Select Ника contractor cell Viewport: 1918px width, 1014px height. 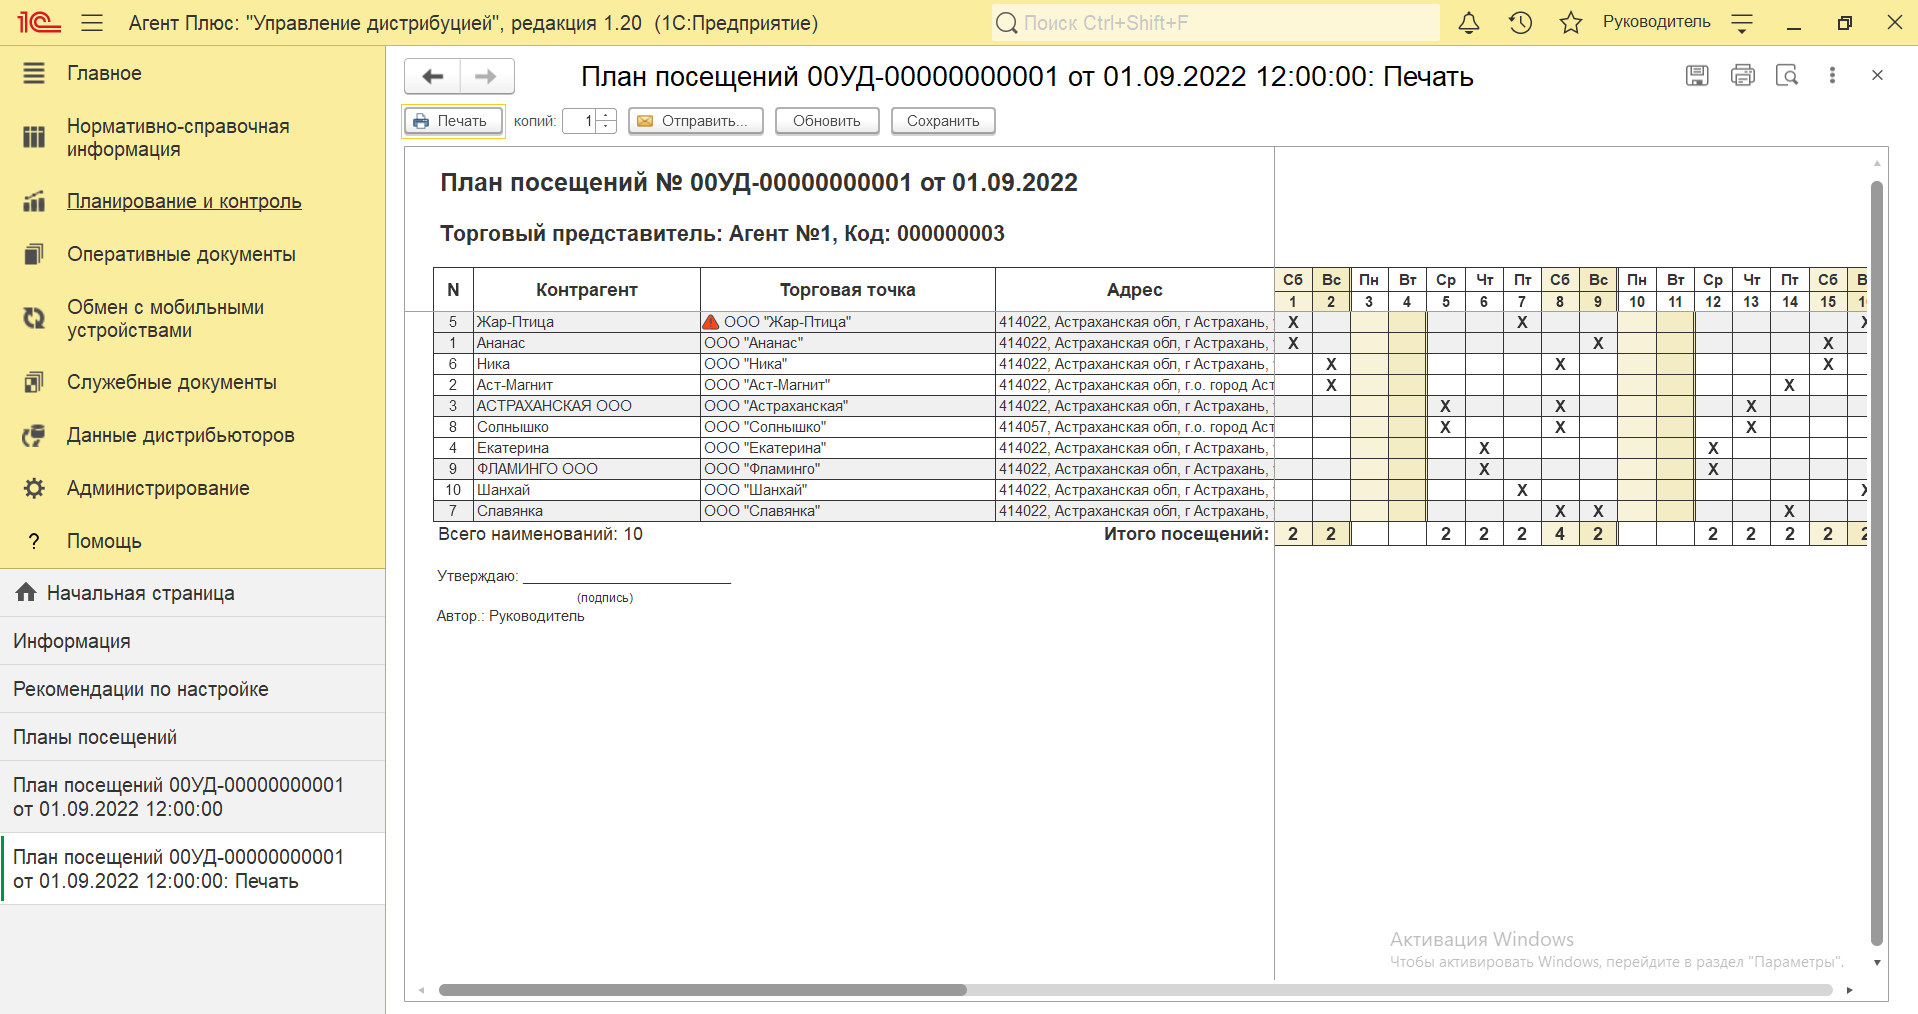pos(587,364)
